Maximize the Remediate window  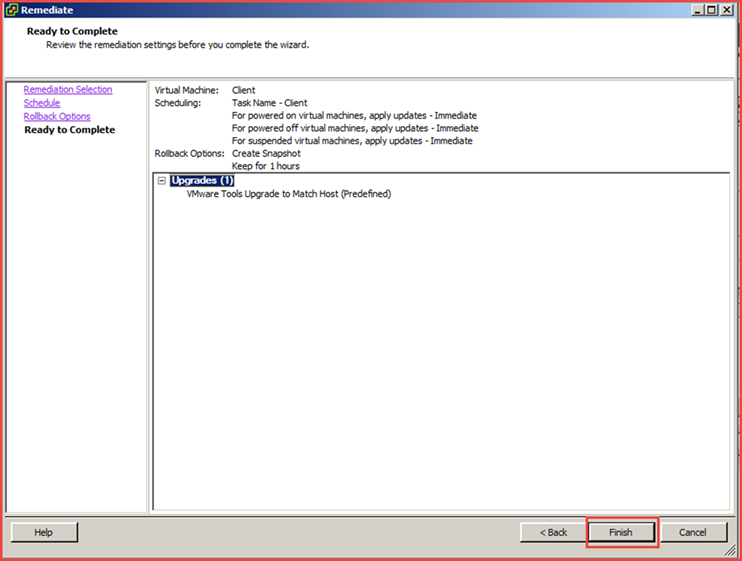[711, 10]
